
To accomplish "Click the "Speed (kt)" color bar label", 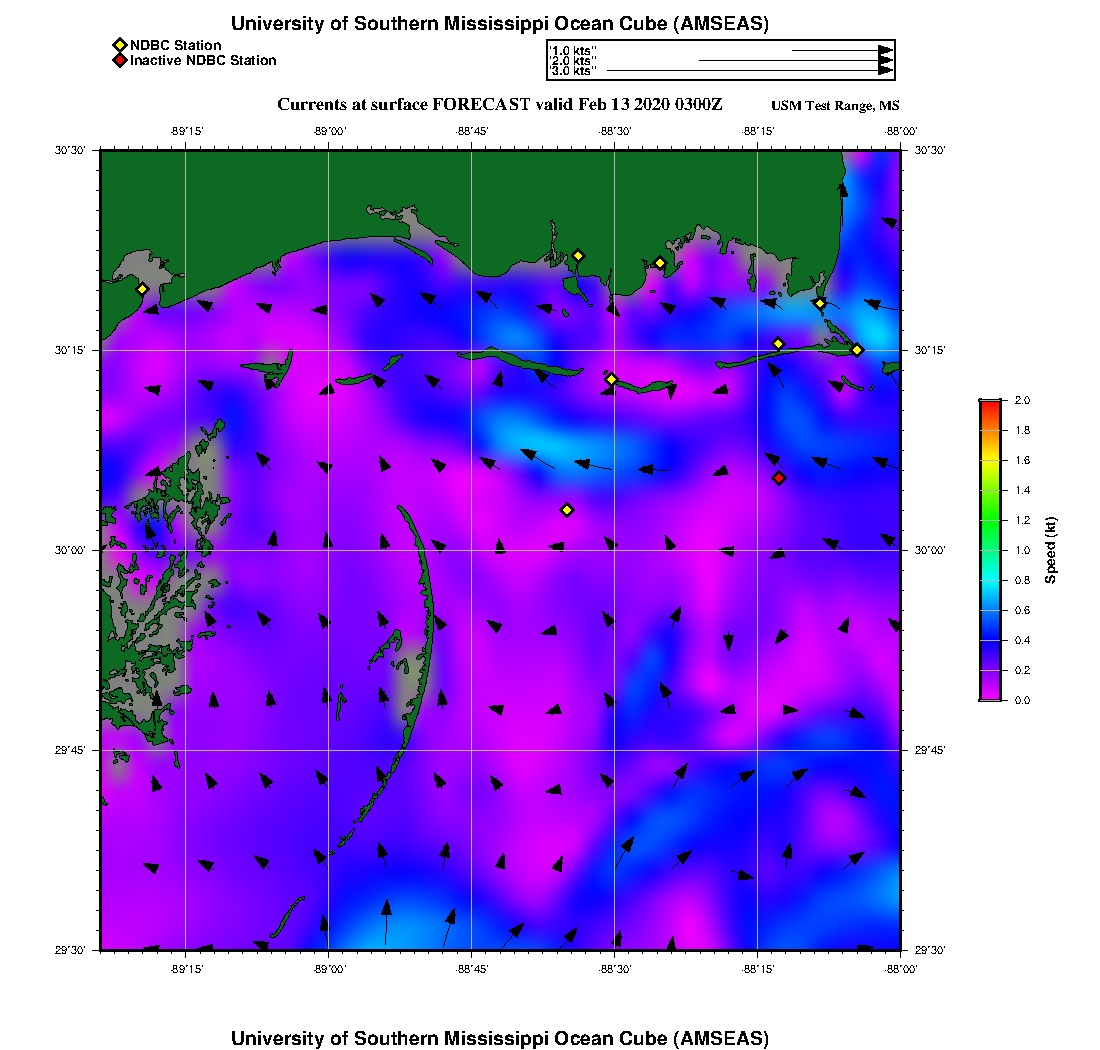I will [x=1050, y=550].
